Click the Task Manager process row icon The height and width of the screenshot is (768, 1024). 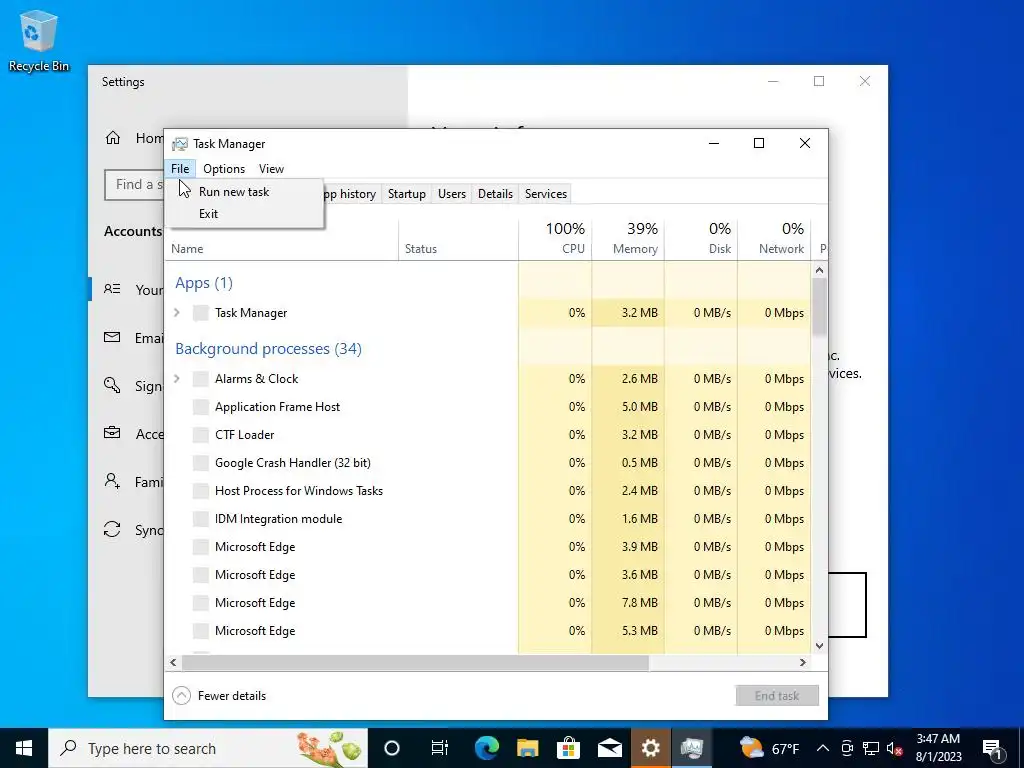click(201, 313)
